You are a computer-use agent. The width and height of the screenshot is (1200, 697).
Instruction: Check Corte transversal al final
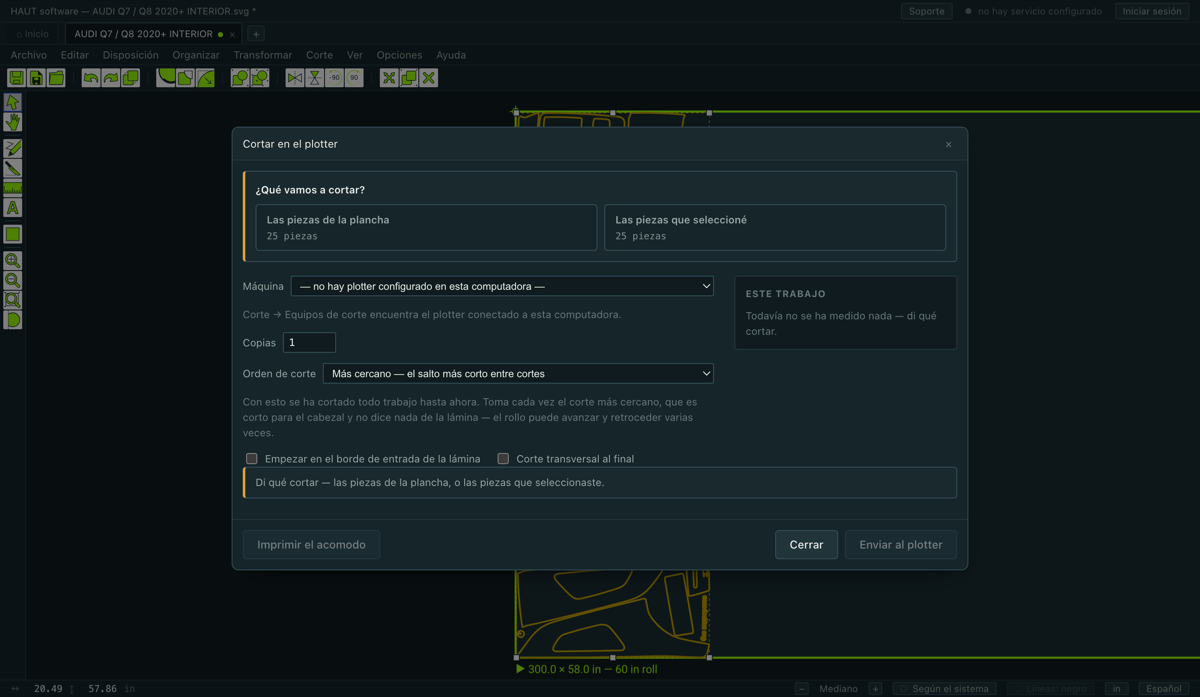tap(503, 459)
